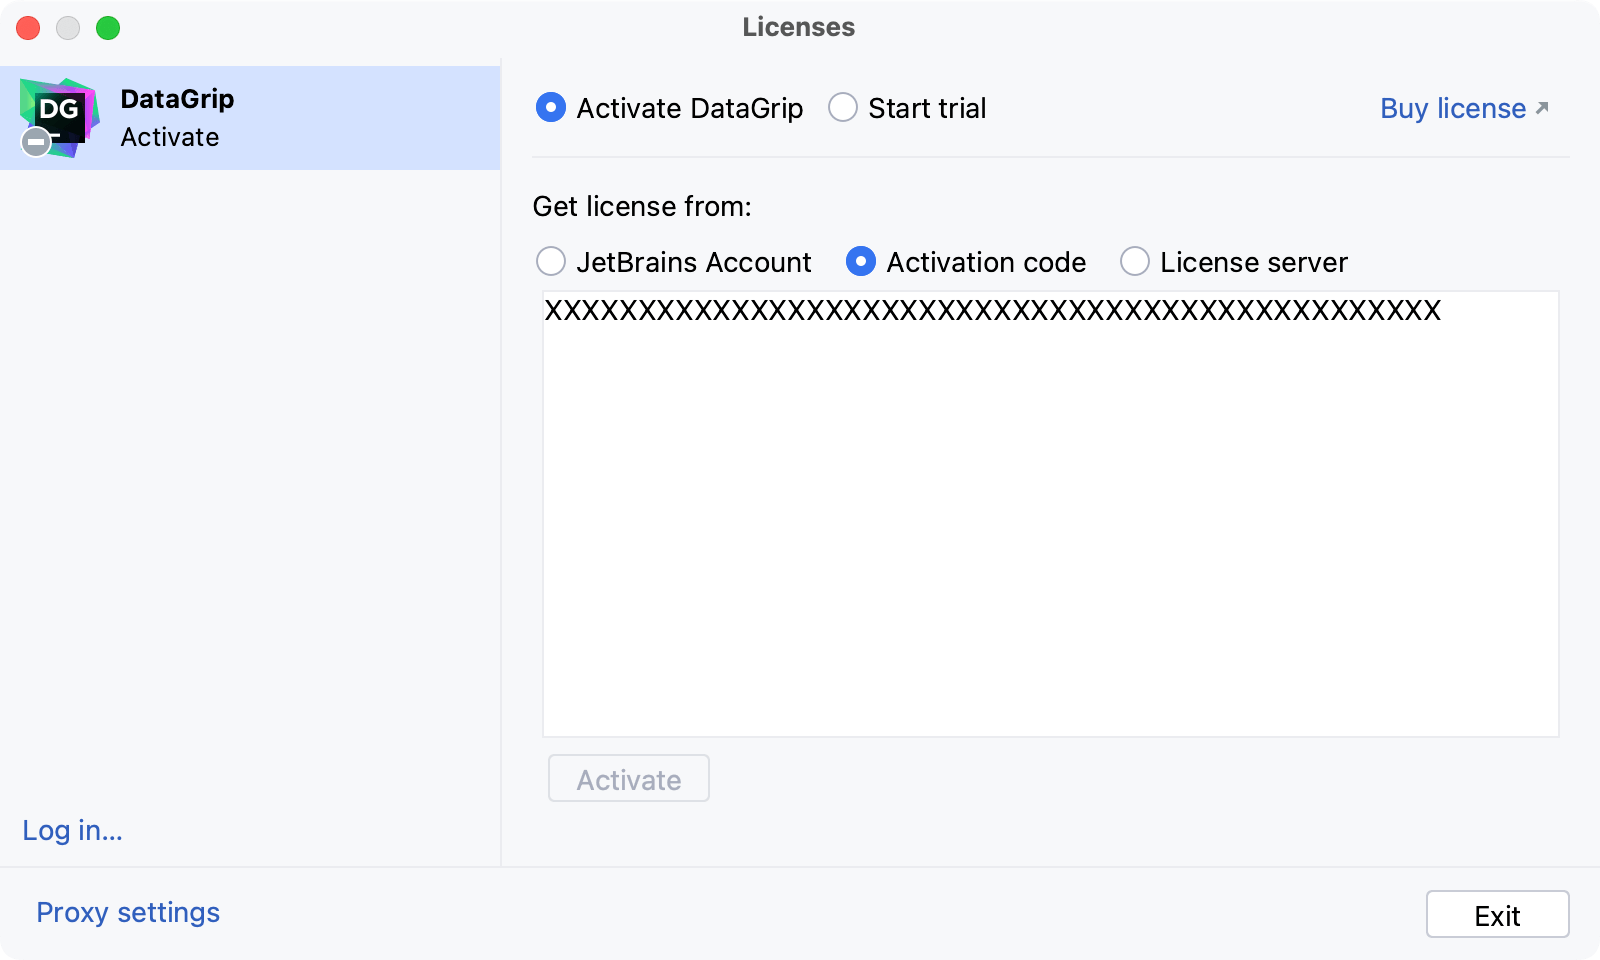The width and height of the screenshot is (1600, 960).
Task: Choose JetBrains Account as license source
Action: point(551,262)
